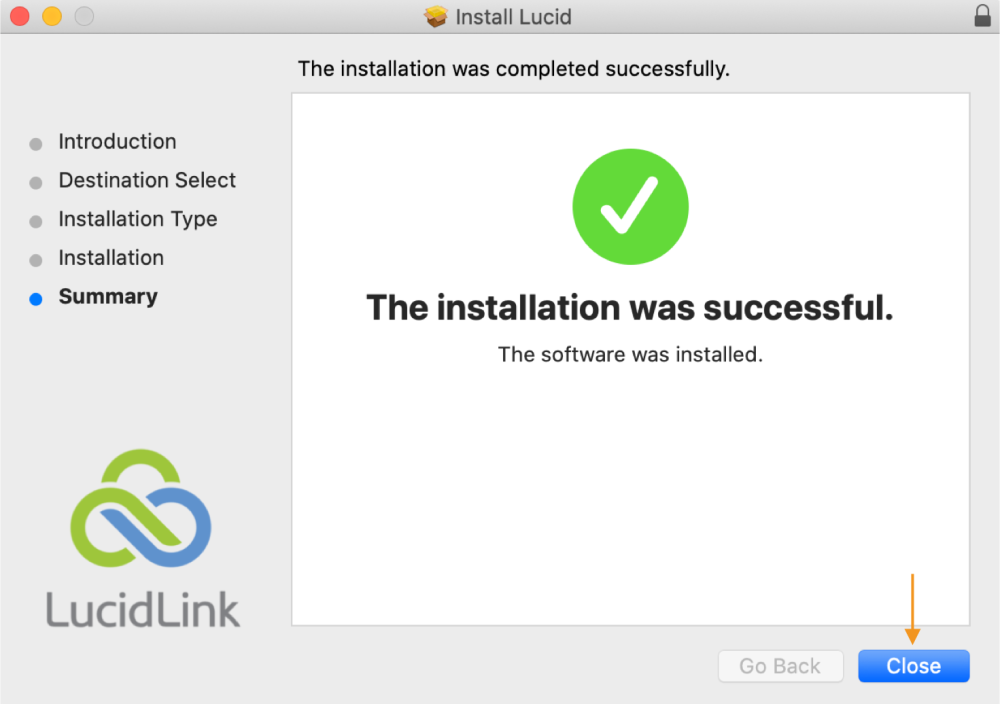Click the green checkmark success icon
Screen dimensions: 1000x704
pyautogui.click(x=630, y=206)
